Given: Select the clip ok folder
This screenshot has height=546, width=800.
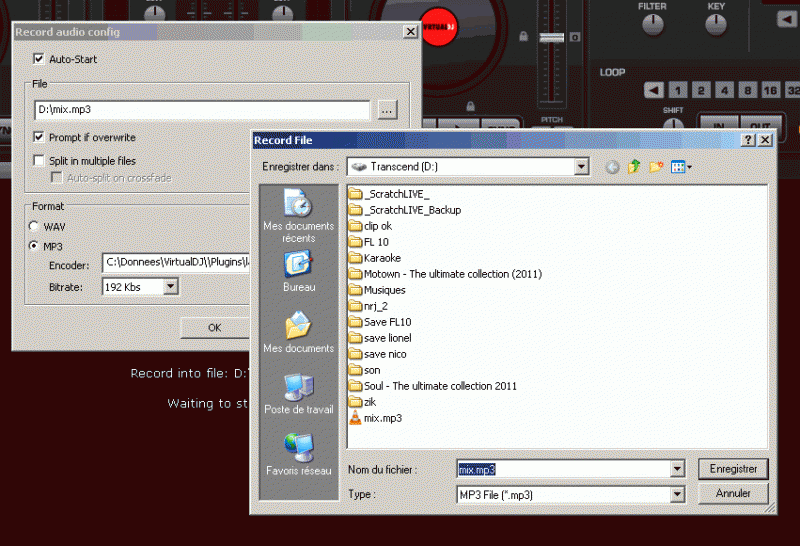Looking at the screenshot, I should (x=370, y=226).
